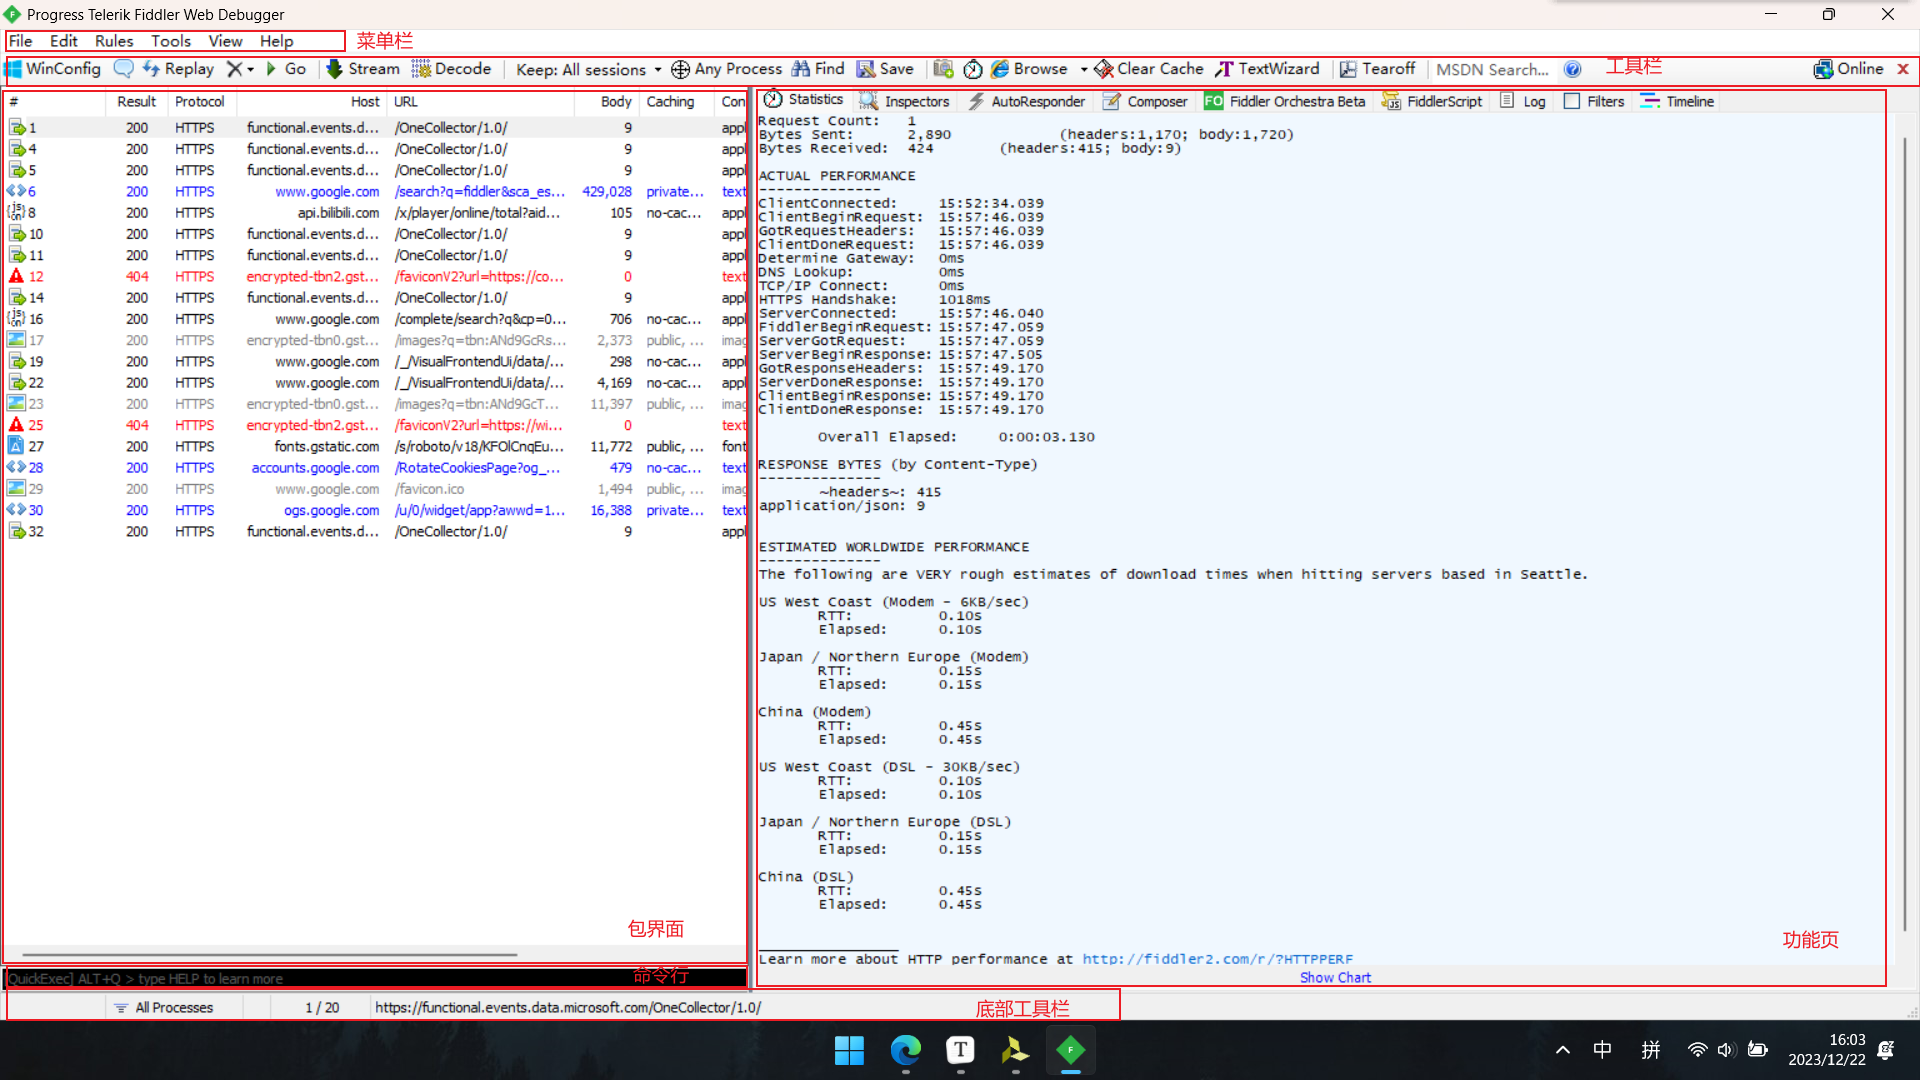
Task: Open the FiddlerScript tab
Action: point(1431,101)
